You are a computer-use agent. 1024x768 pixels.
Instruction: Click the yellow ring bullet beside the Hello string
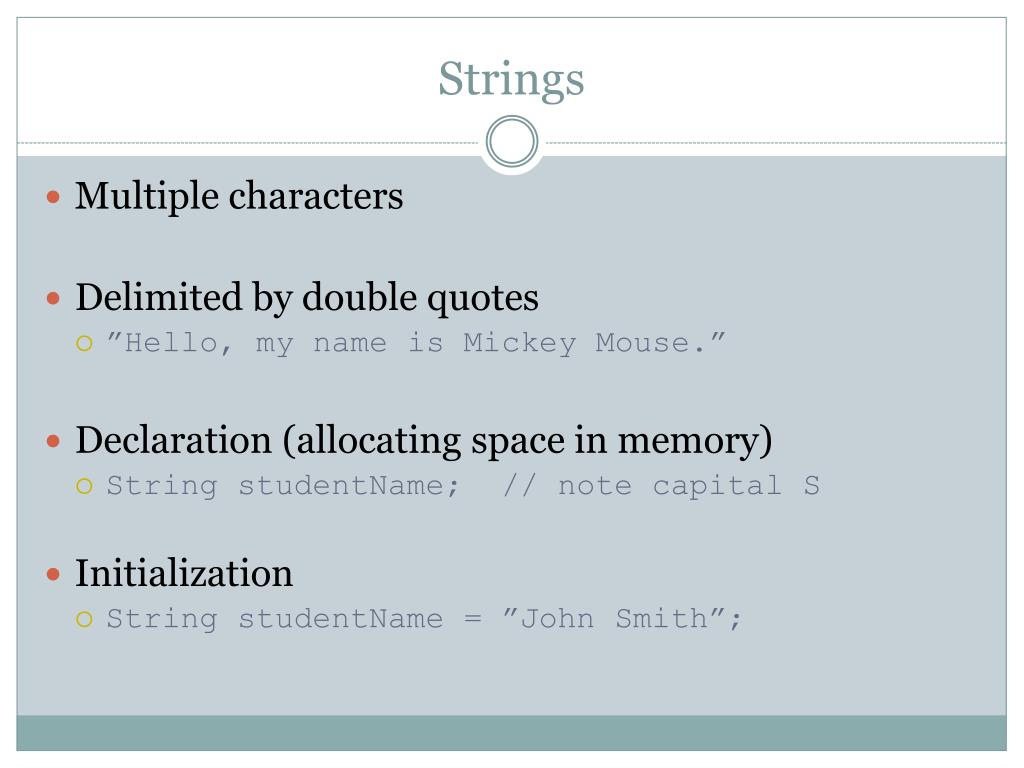[x=84, y=344]
